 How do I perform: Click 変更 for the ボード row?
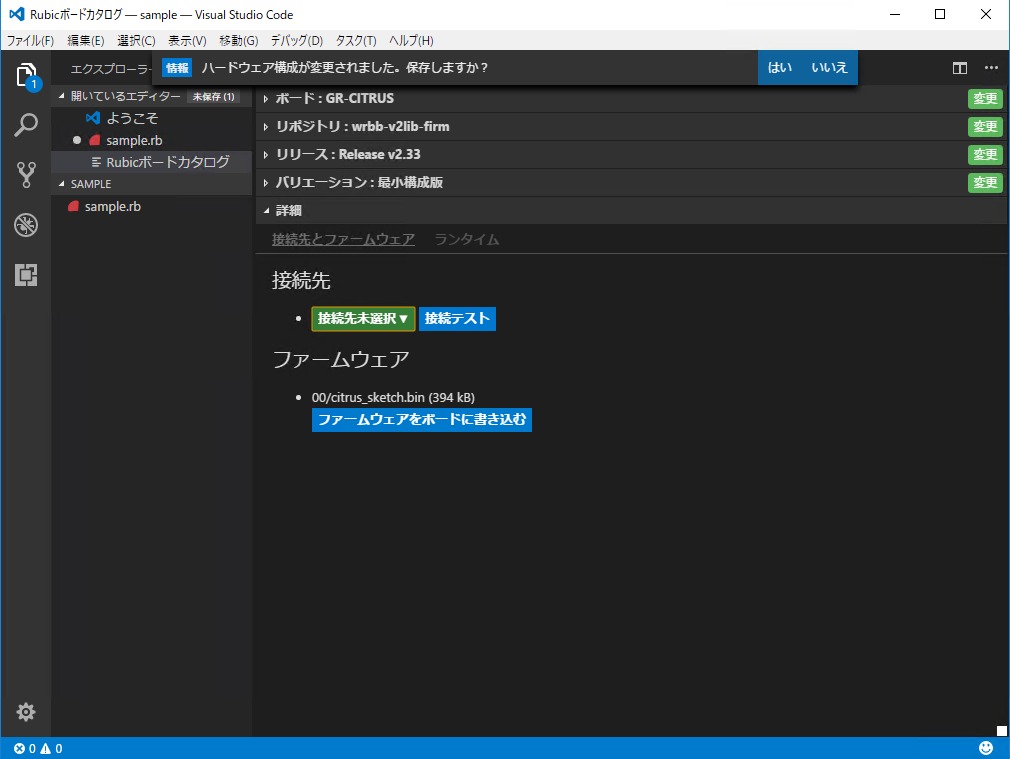point(985,99)
